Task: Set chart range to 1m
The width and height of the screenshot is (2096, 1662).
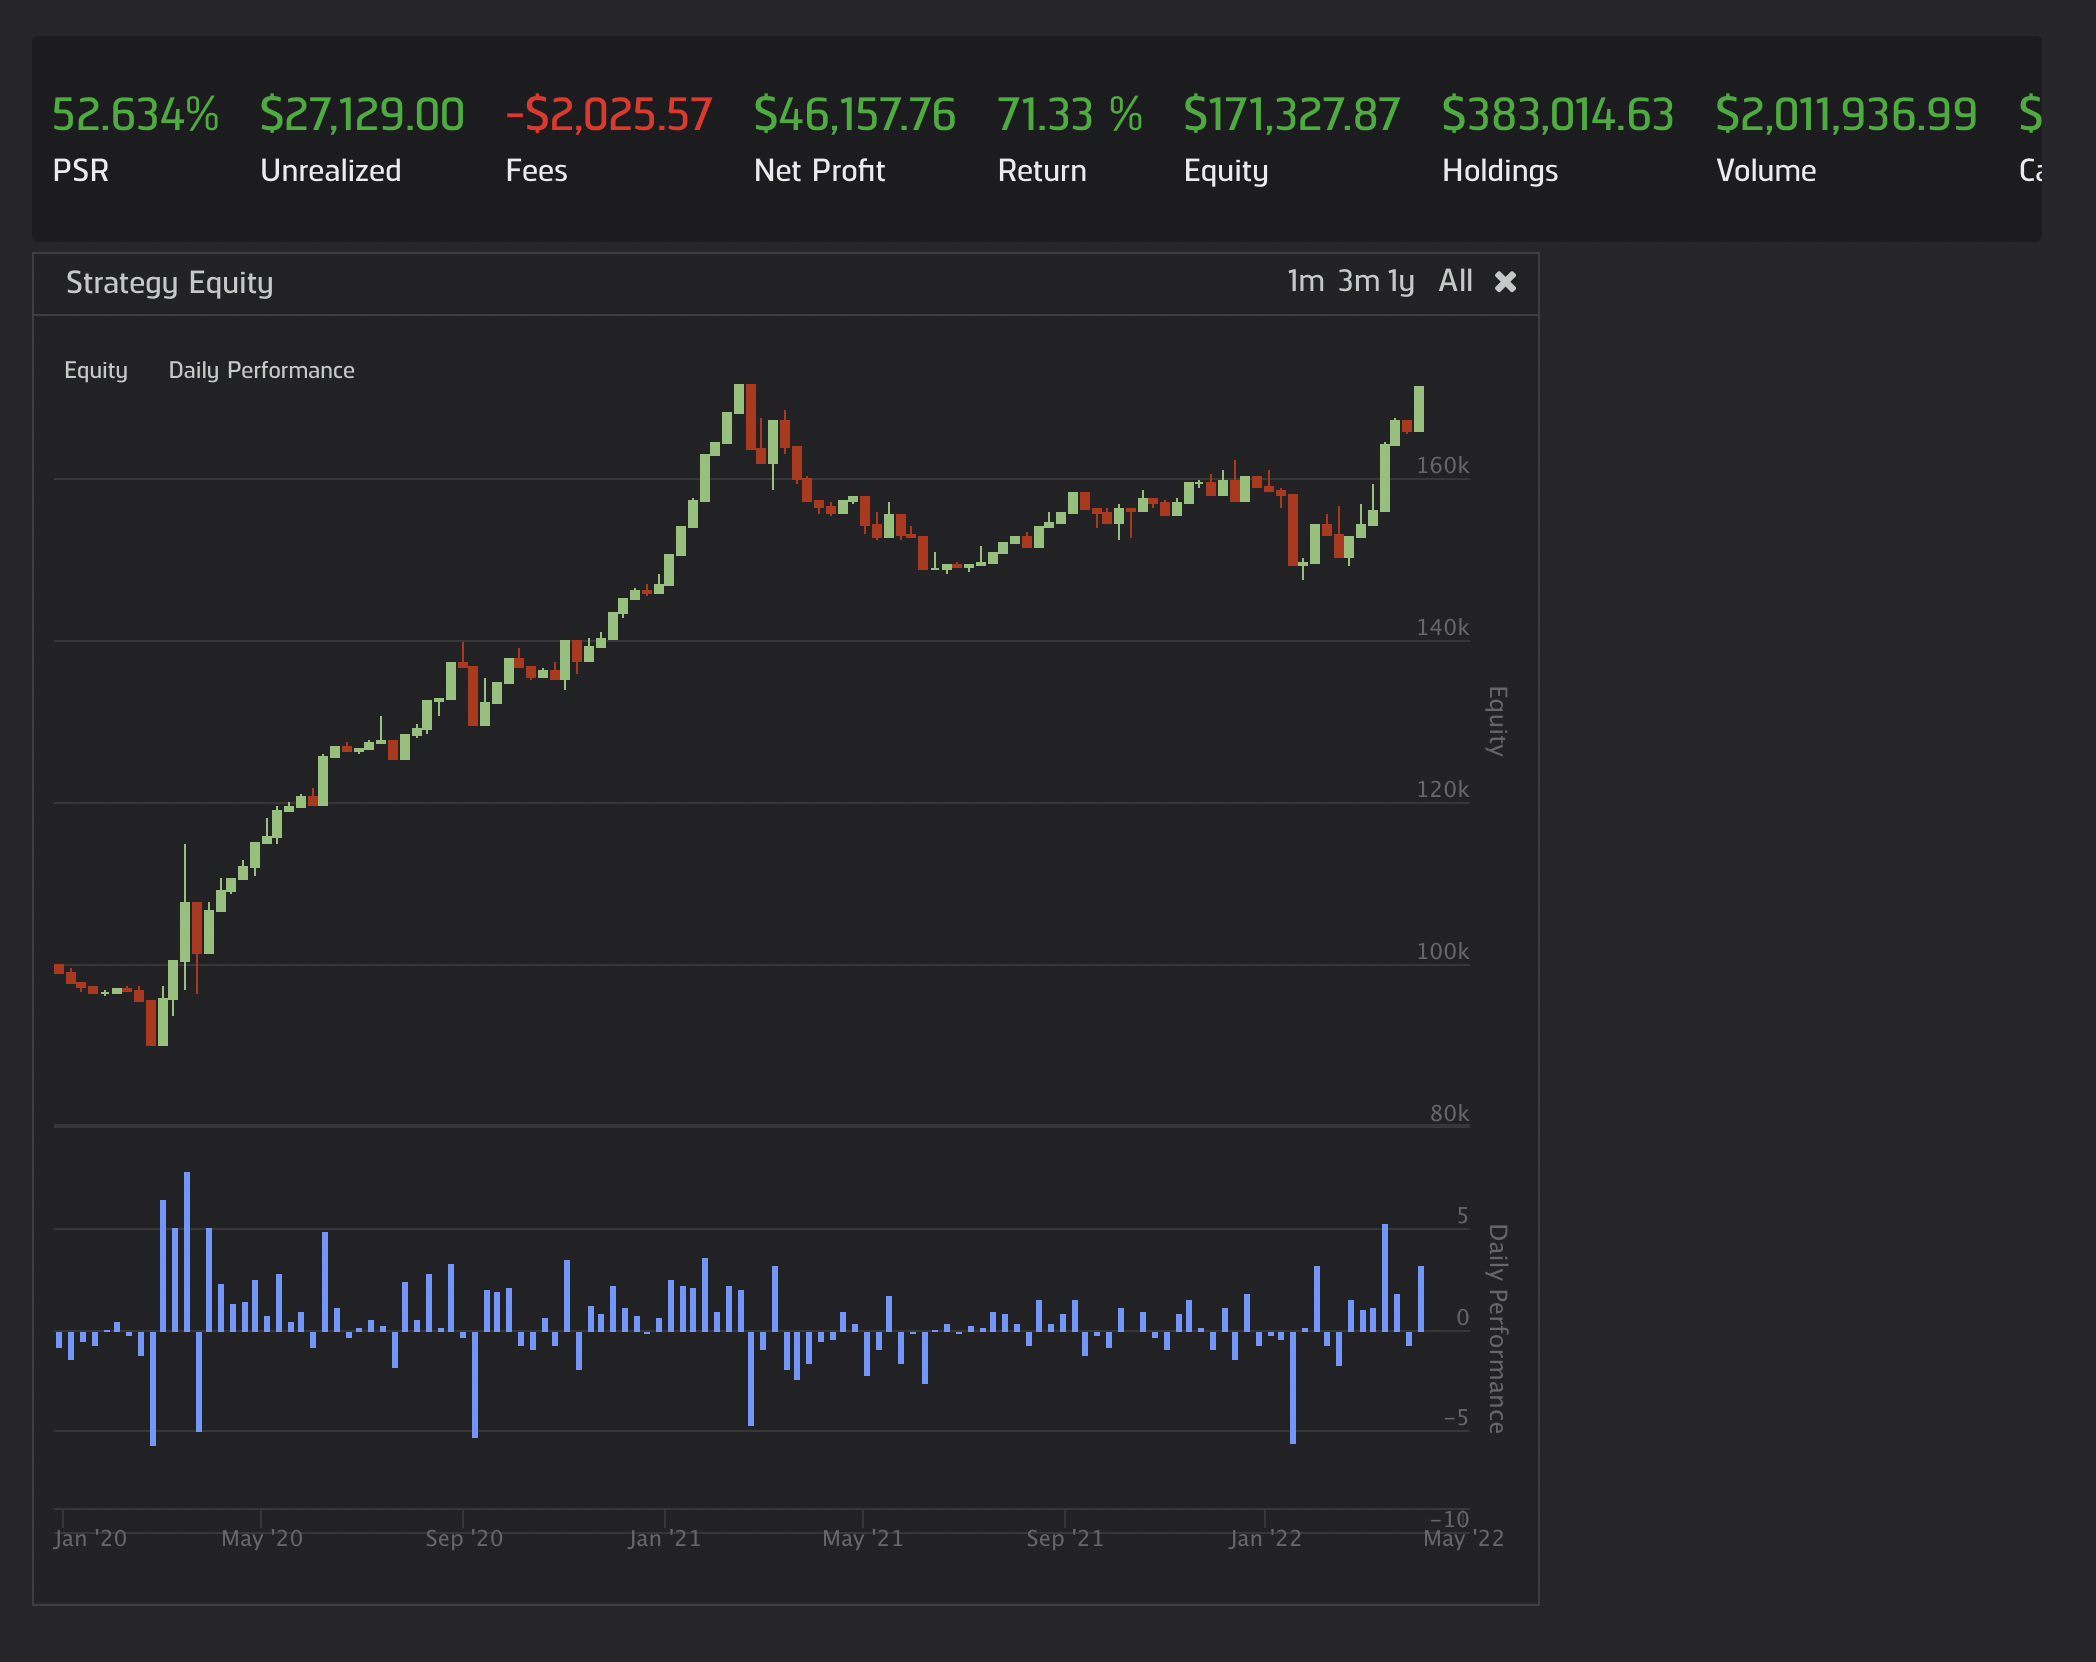Action: pos(1305,282)
